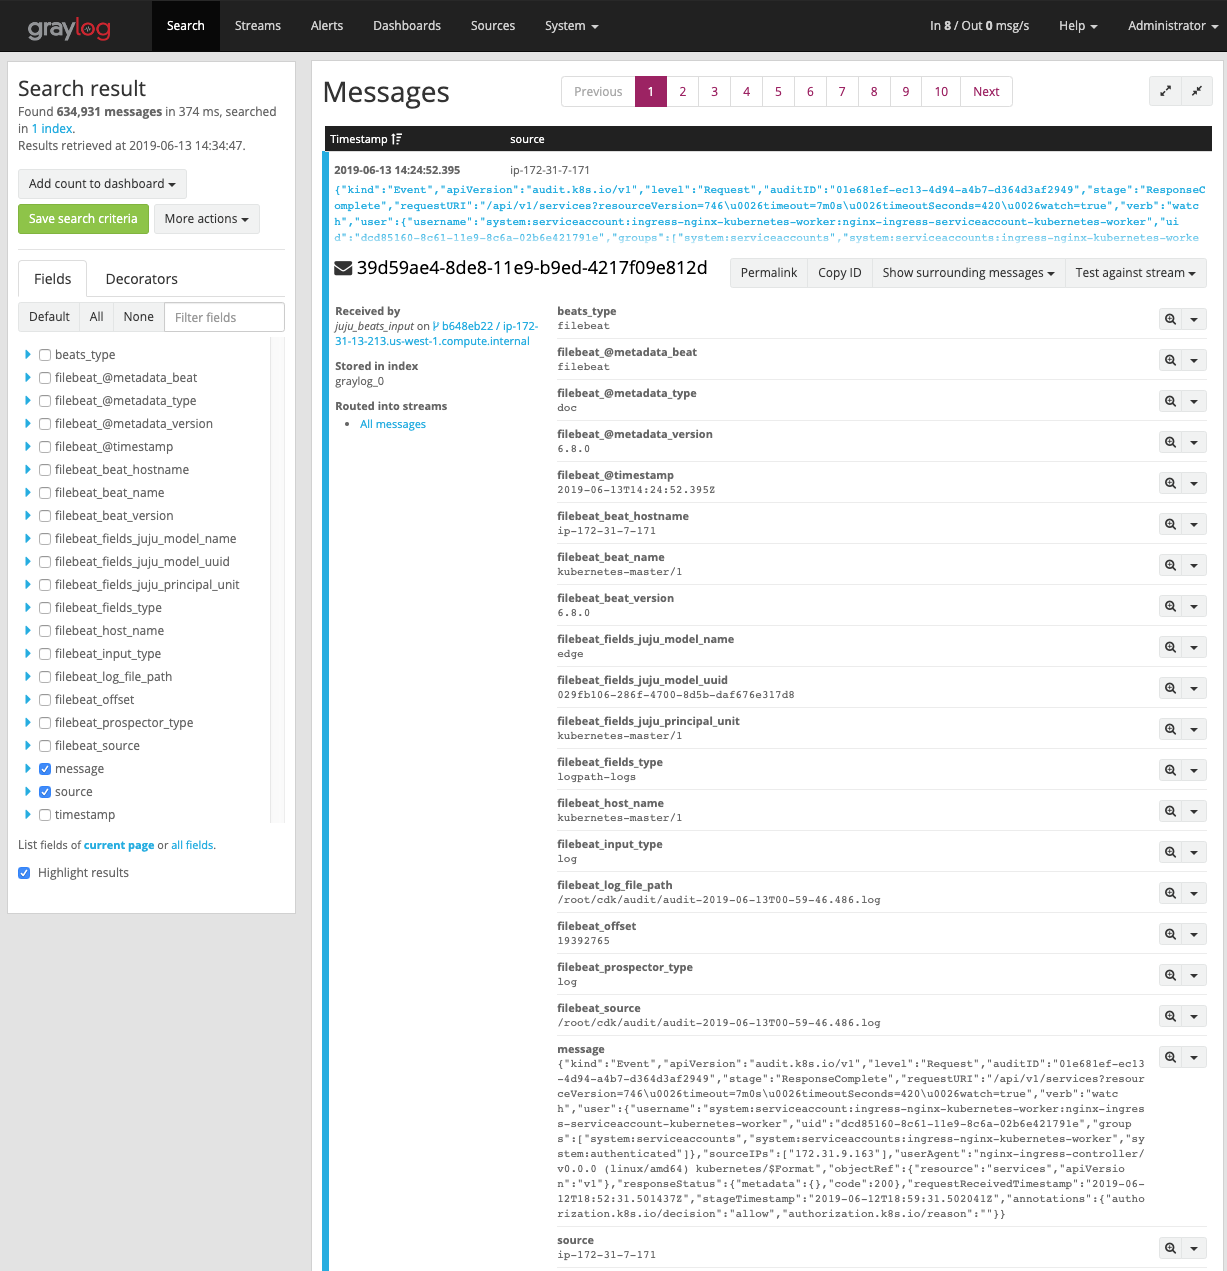Image resolution: width=1227 pixels, height=1271 pixels.
Task: Click magnifier icon for filebeat_beat_hostname
Action: 1170,524
